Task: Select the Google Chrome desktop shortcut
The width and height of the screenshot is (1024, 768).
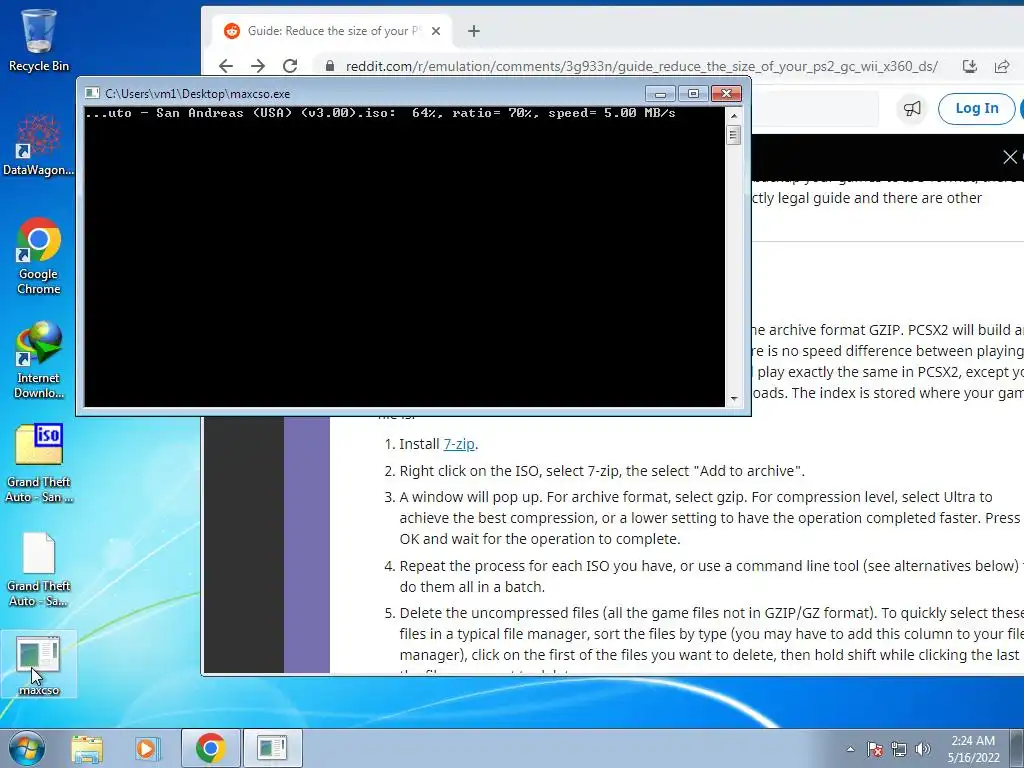Action: click(39, 256)
